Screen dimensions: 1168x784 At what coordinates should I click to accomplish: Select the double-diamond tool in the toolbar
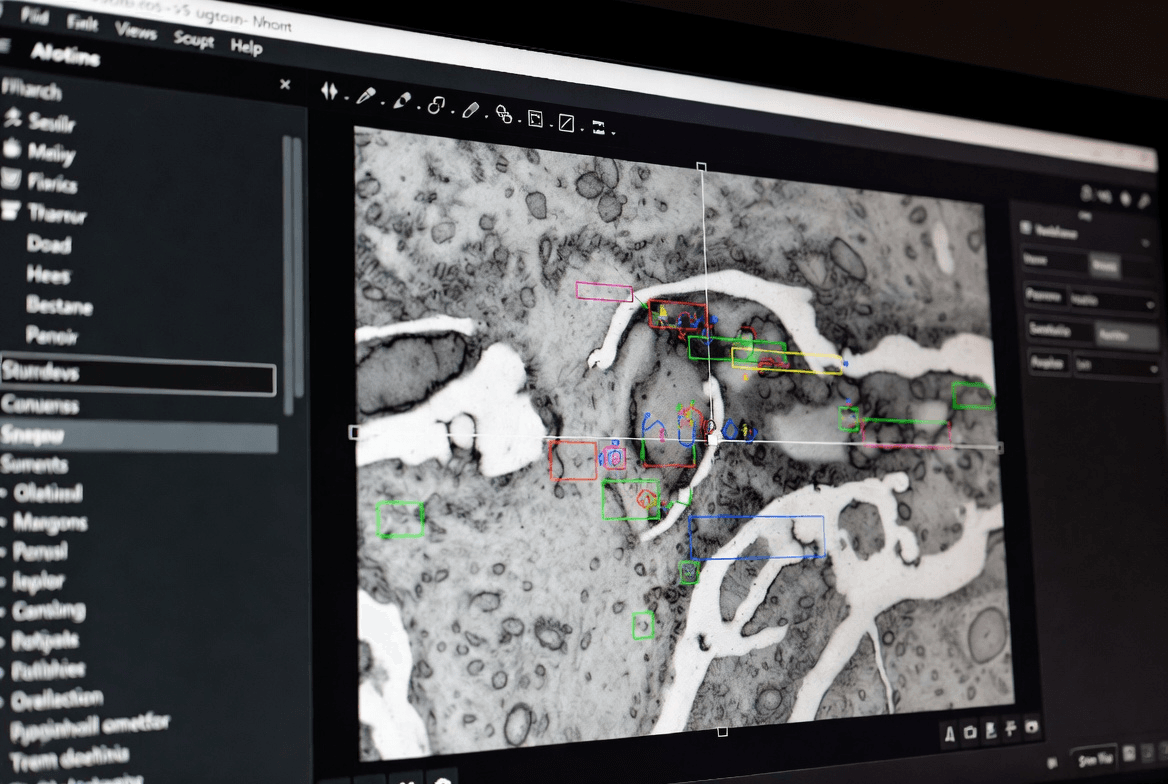(329, 91)
